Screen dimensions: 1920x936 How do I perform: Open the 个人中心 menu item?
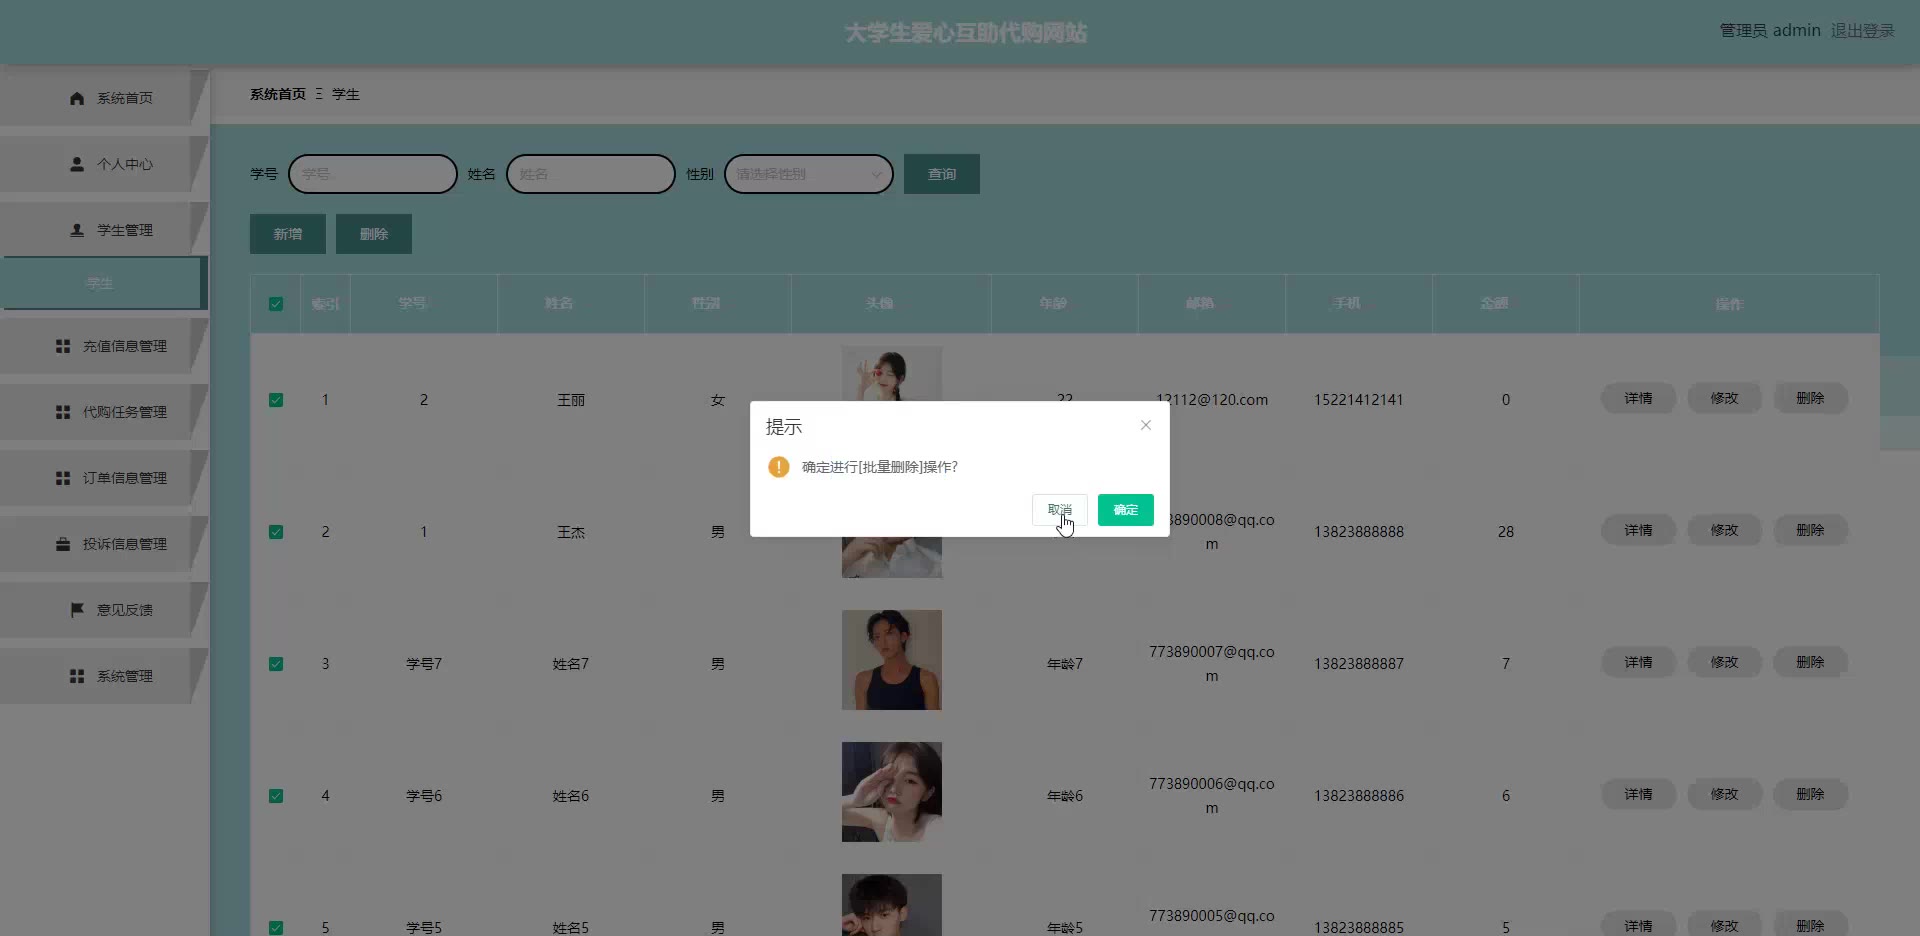[x=104, y=164]
